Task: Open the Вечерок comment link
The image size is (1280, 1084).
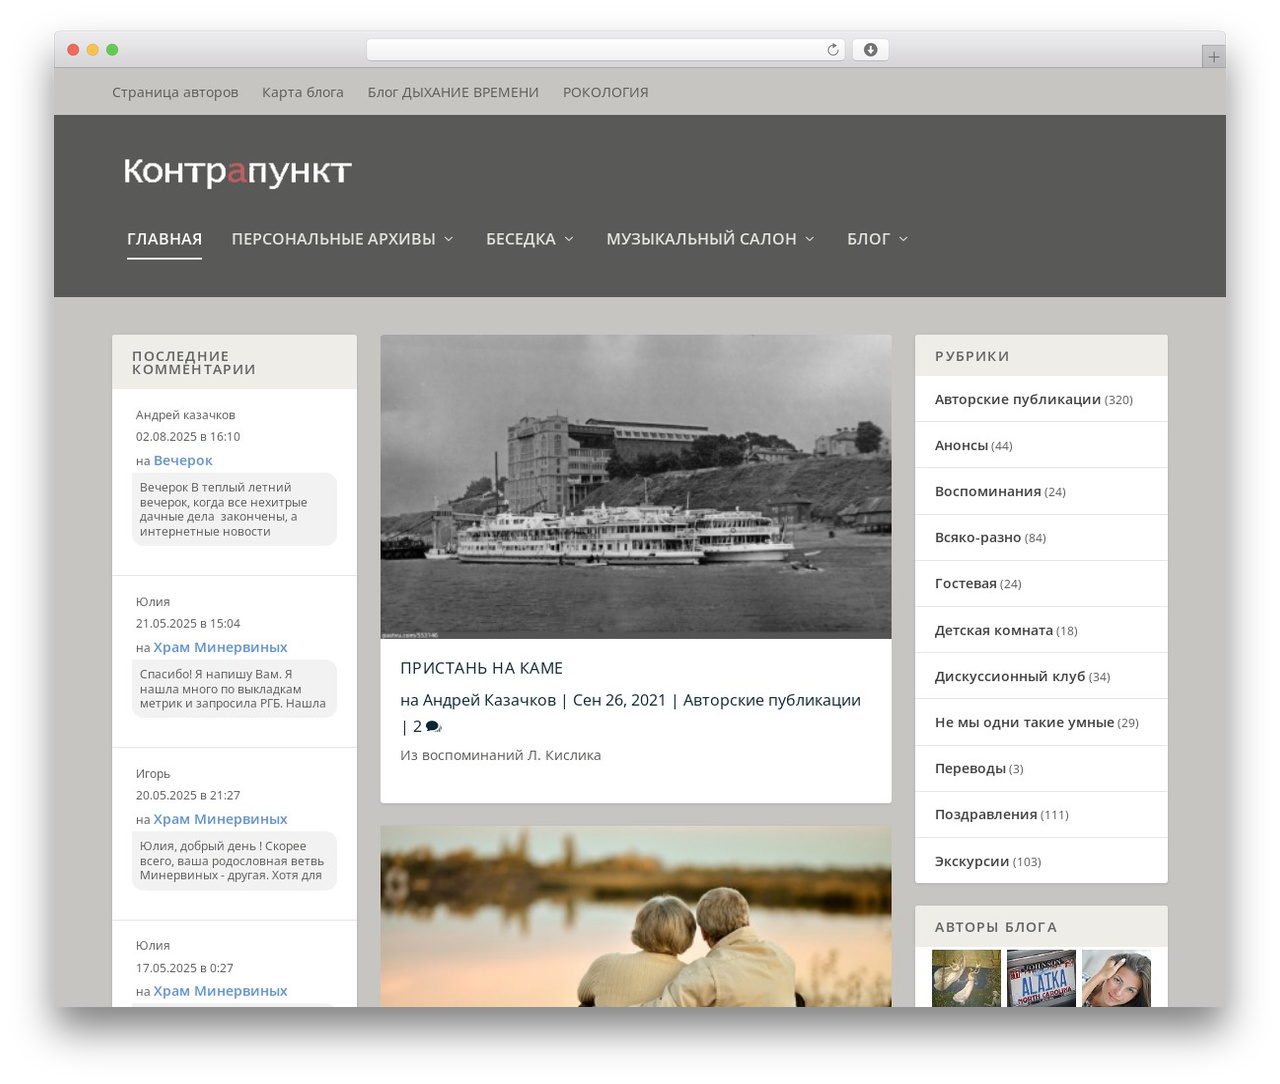Action: pos(183,460)
